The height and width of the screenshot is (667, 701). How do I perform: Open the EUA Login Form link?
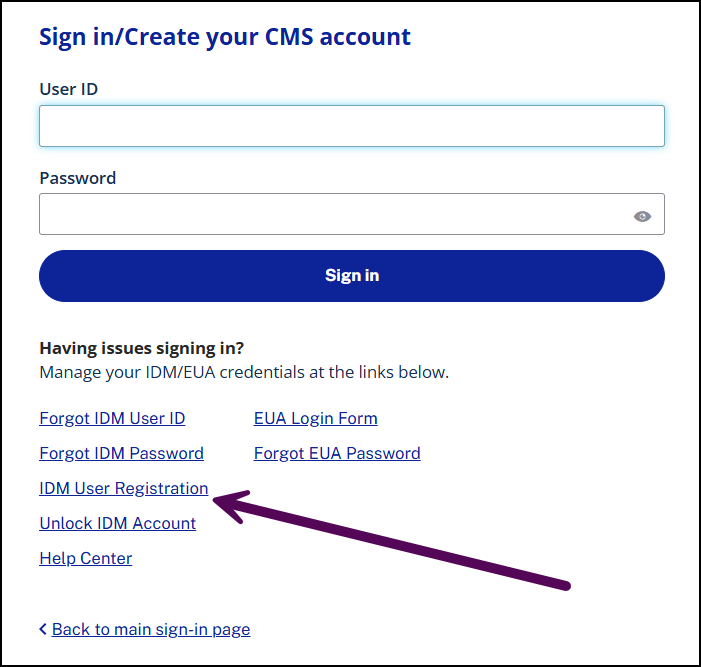(316, 418)
